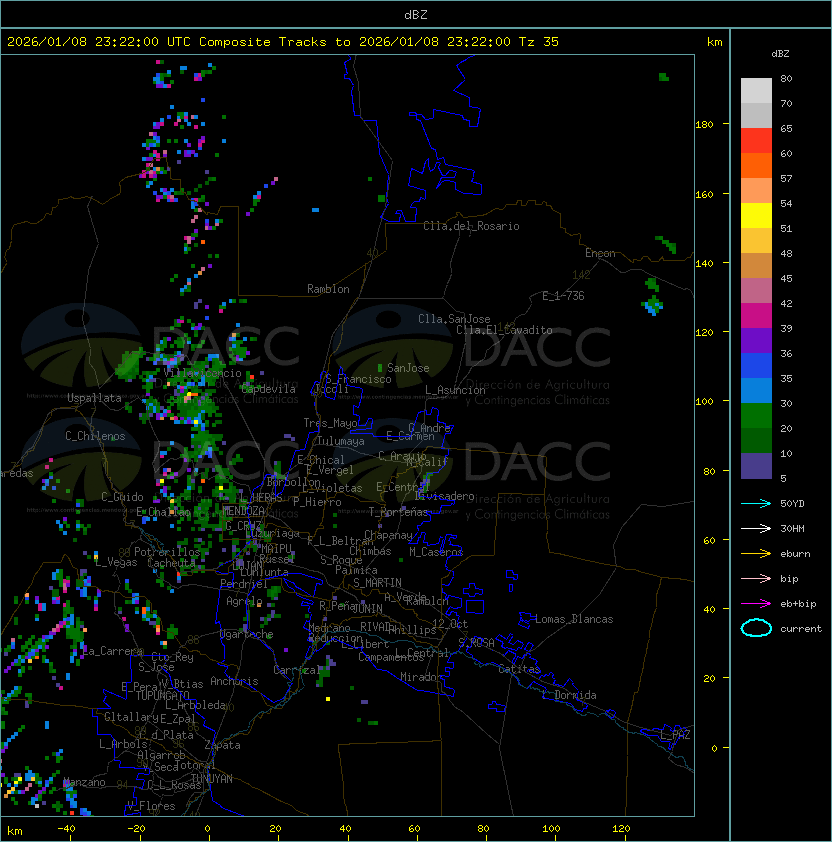Click the Catitas map label
Image resolution: width=832 pixels, height=842 pixels.
coord(519,669)
